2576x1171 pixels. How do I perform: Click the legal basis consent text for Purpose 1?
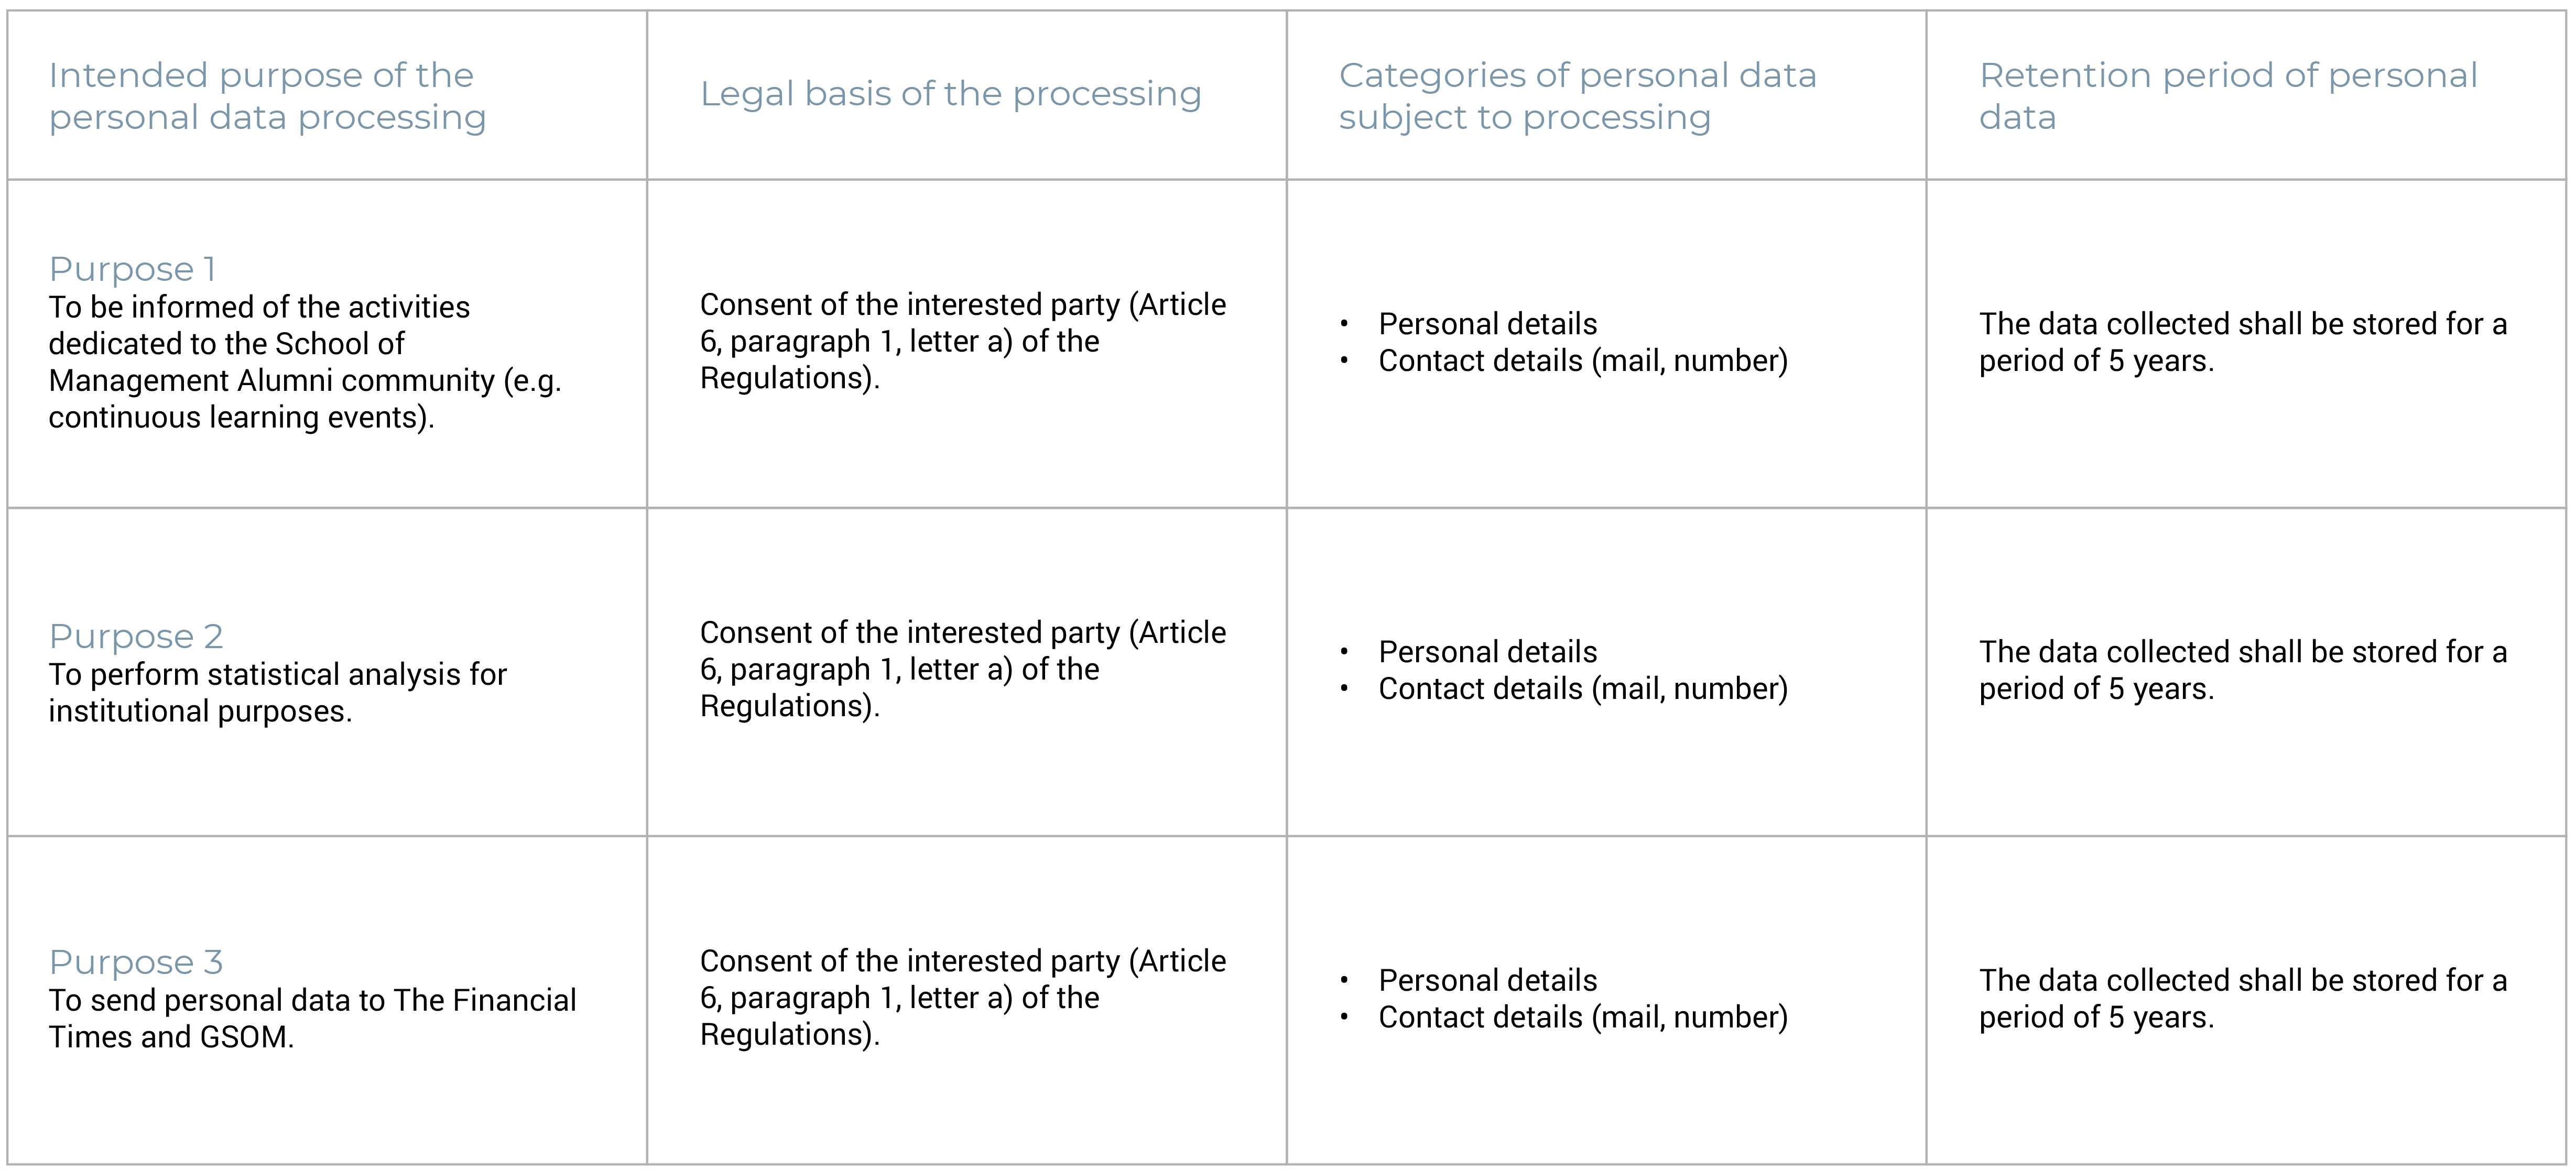tap(962, 341)
